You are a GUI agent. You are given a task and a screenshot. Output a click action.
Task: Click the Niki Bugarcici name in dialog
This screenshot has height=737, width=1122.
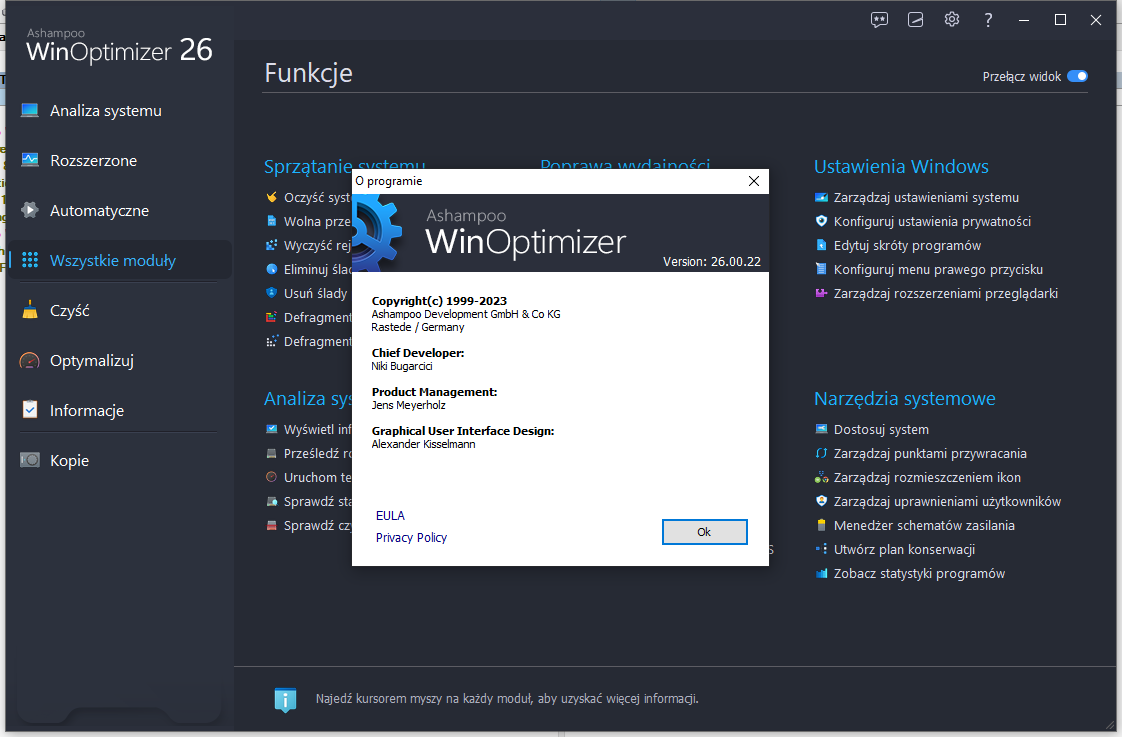[402, 366]
